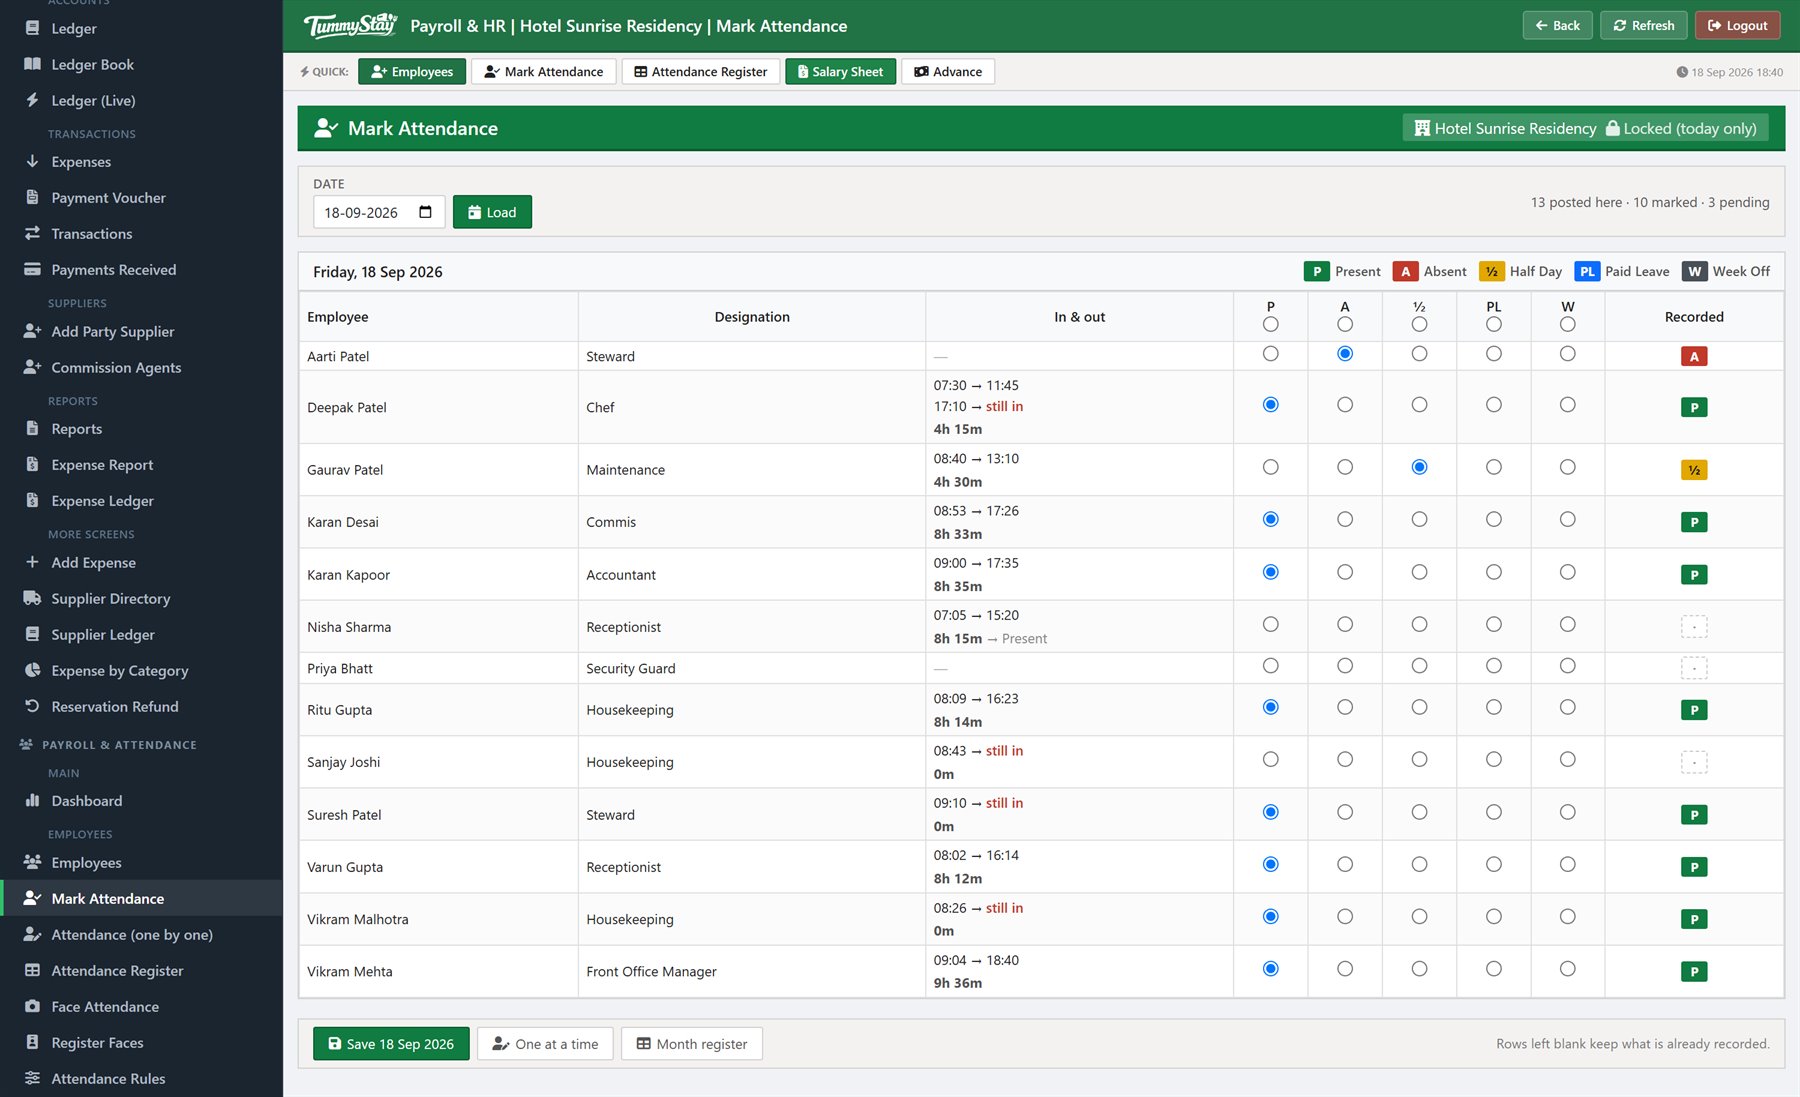Image resolution: width=1800 pixels, height=1097 pixels.
Task: Open Salary Sheet quick tab
Action: tap(840, 71)
